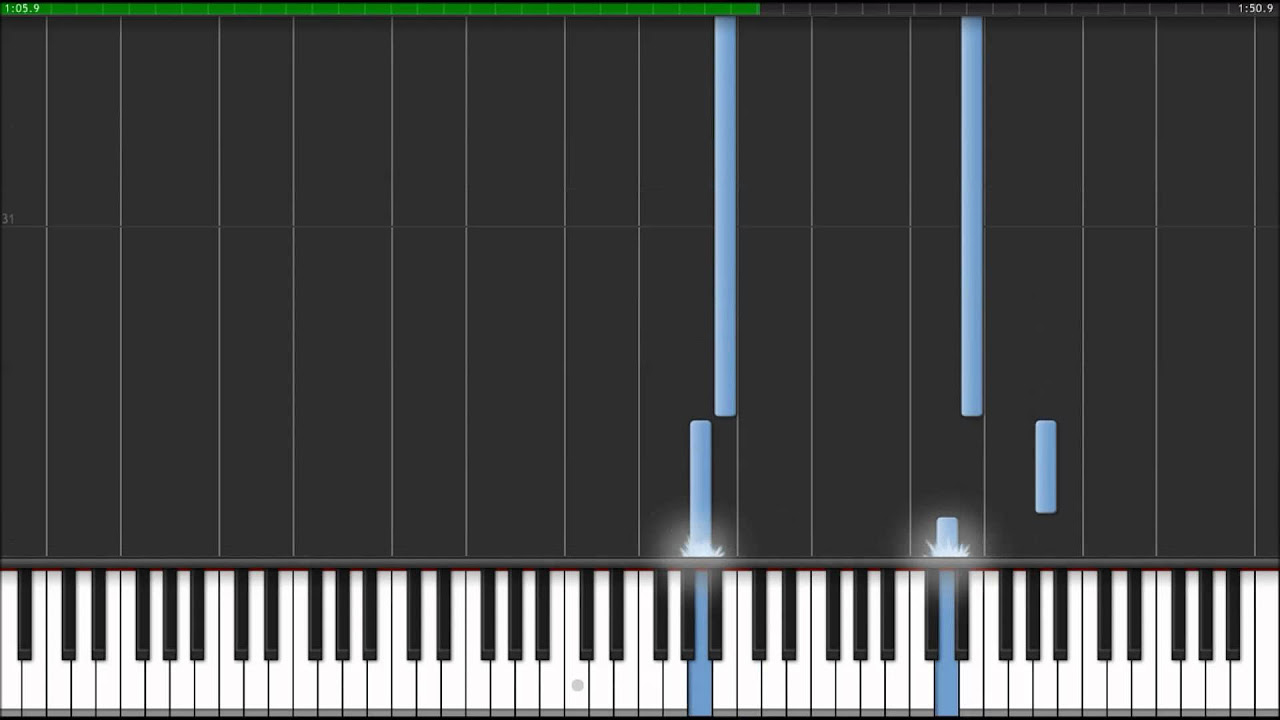
Task: Click the long falling note above E6
Action: 972,216
